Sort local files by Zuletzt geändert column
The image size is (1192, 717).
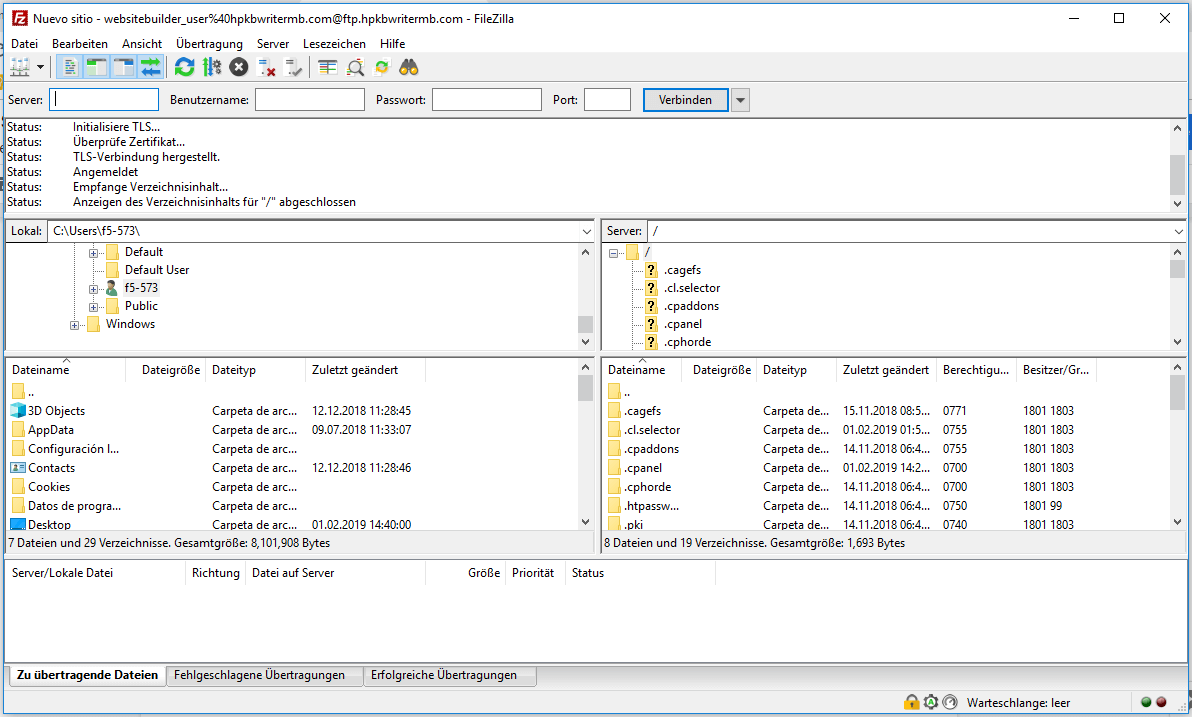tap(366, 370)
